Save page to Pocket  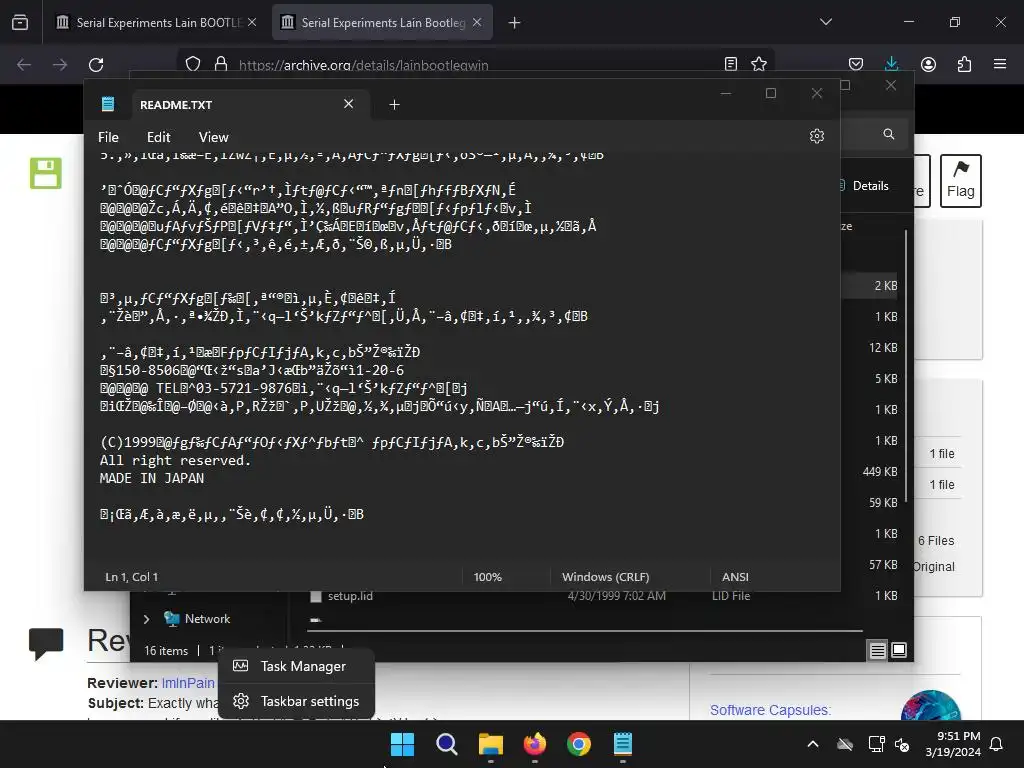(x=856, y=64)
